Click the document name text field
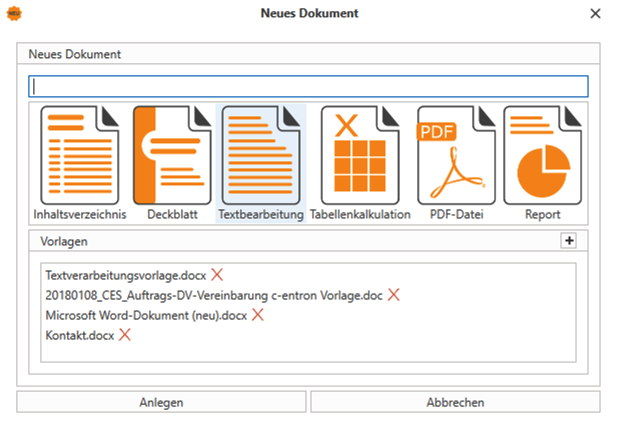Screen dimensions: 618x429 pyautogui.click(x=308, y=87)
